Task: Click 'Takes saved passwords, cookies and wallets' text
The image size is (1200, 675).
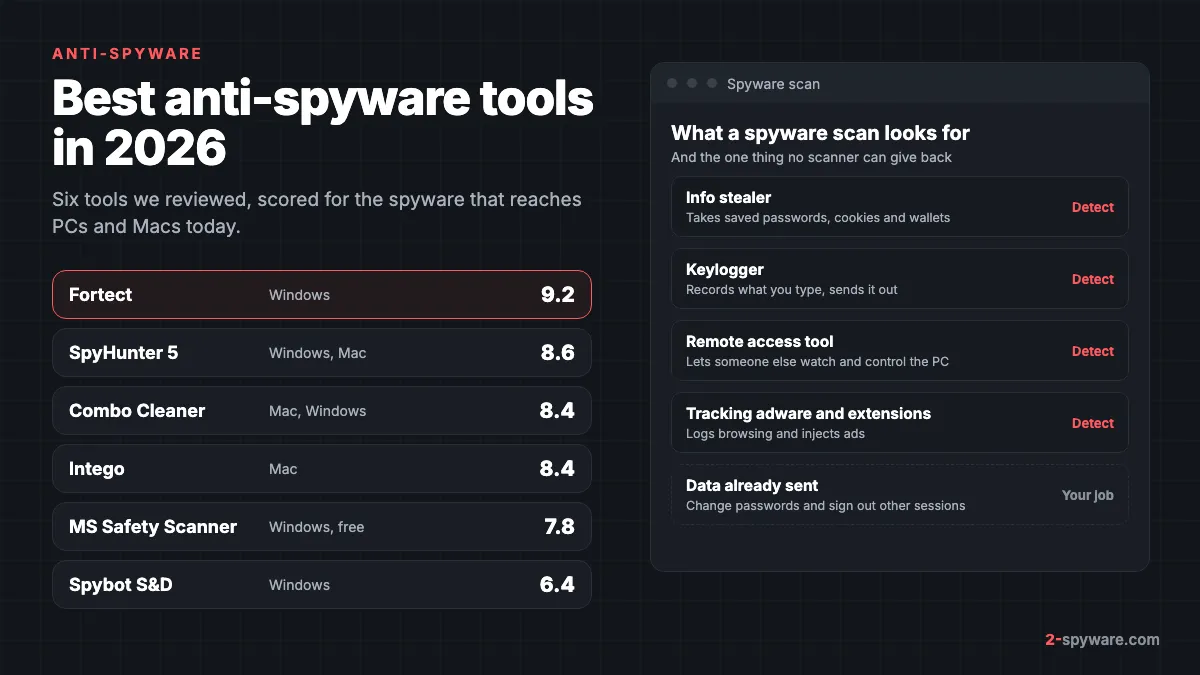Action: (x=818, y=218)
